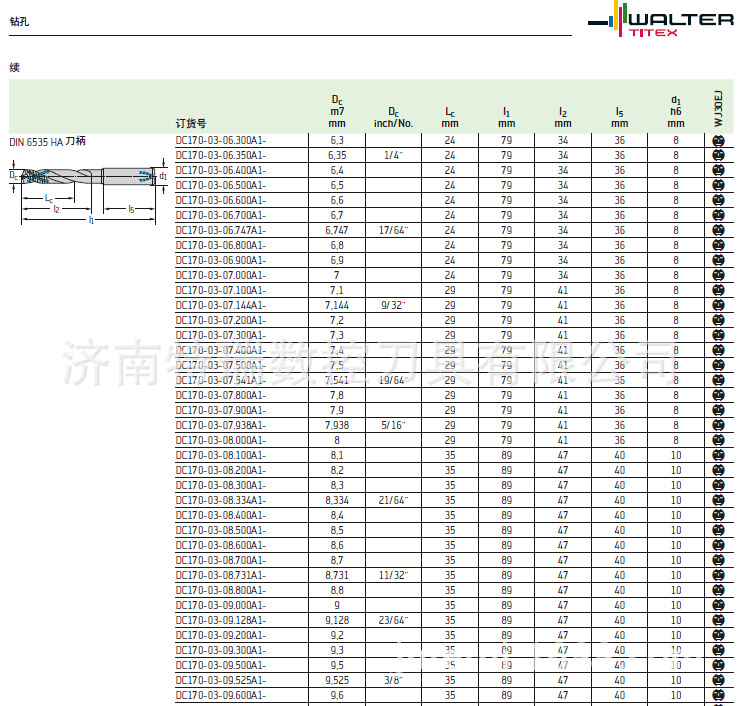
Task: Select order number DC170-03-07.100A1-
Action: (x=221, y=290)
